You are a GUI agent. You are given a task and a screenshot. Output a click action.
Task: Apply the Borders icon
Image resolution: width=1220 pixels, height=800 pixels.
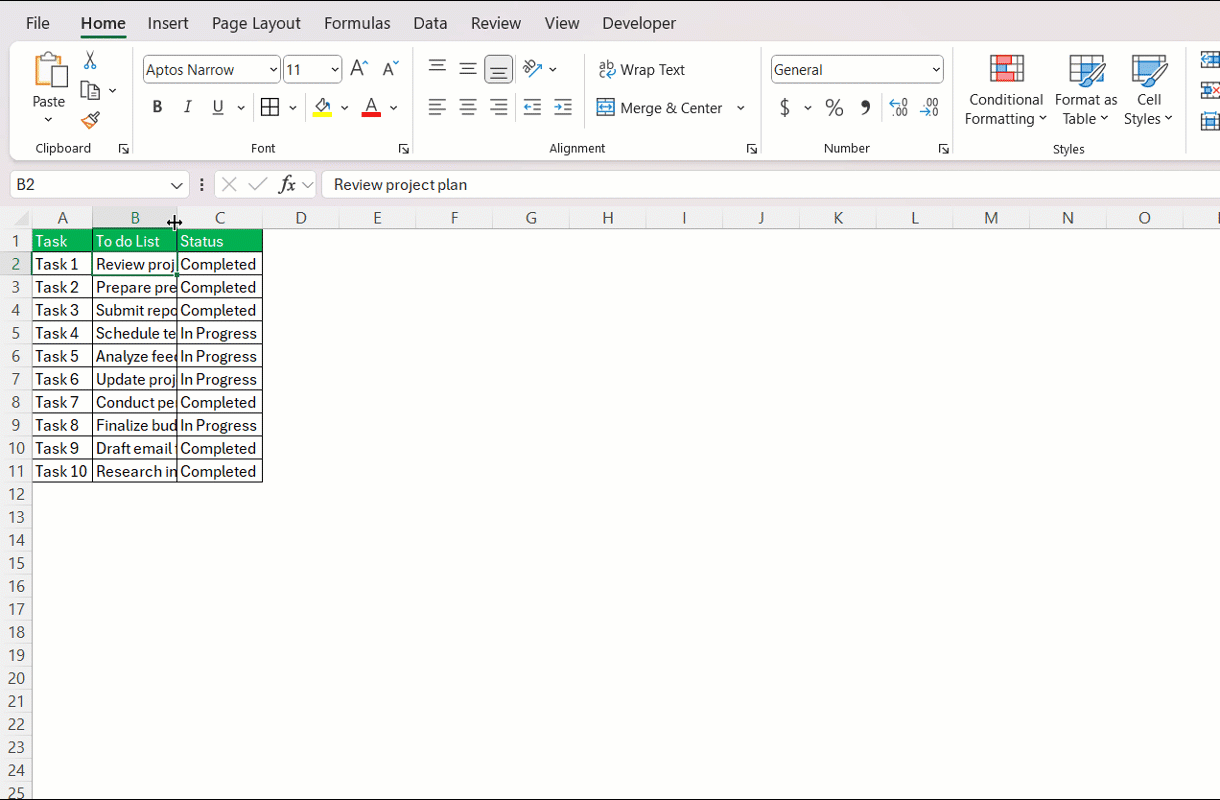pos(270,107)
